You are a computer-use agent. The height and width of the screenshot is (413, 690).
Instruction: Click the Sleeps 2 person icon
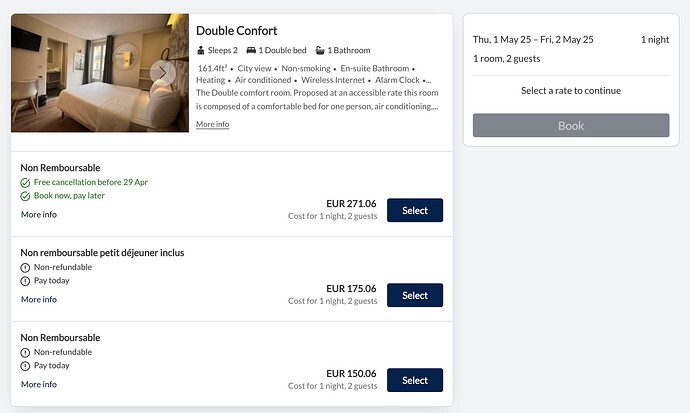tap(201, 50)
